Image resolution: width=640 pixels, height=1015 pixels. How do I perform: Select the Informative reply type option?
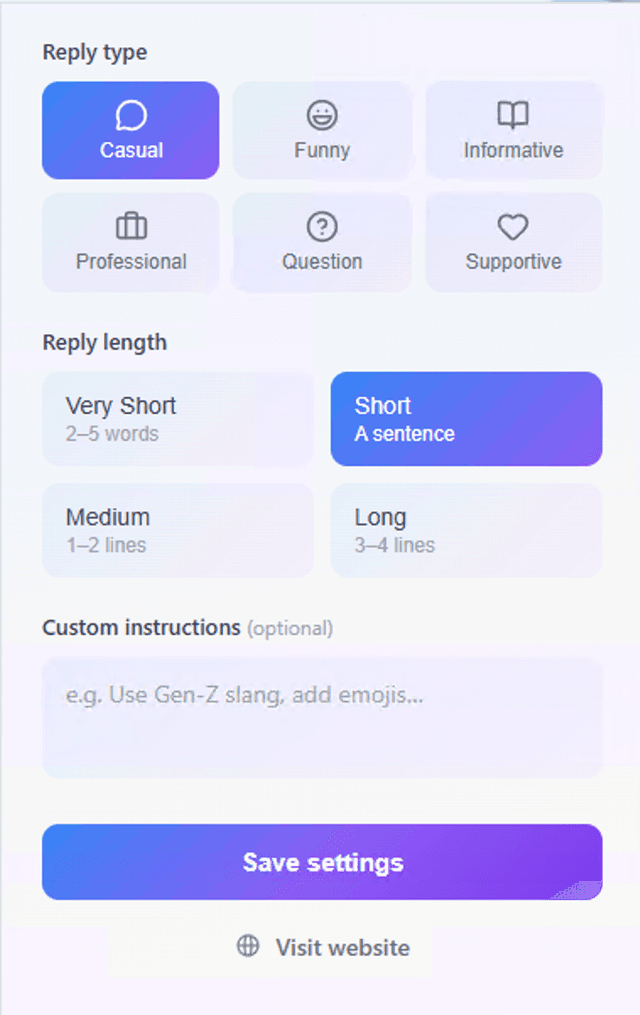tap(513, 130)
